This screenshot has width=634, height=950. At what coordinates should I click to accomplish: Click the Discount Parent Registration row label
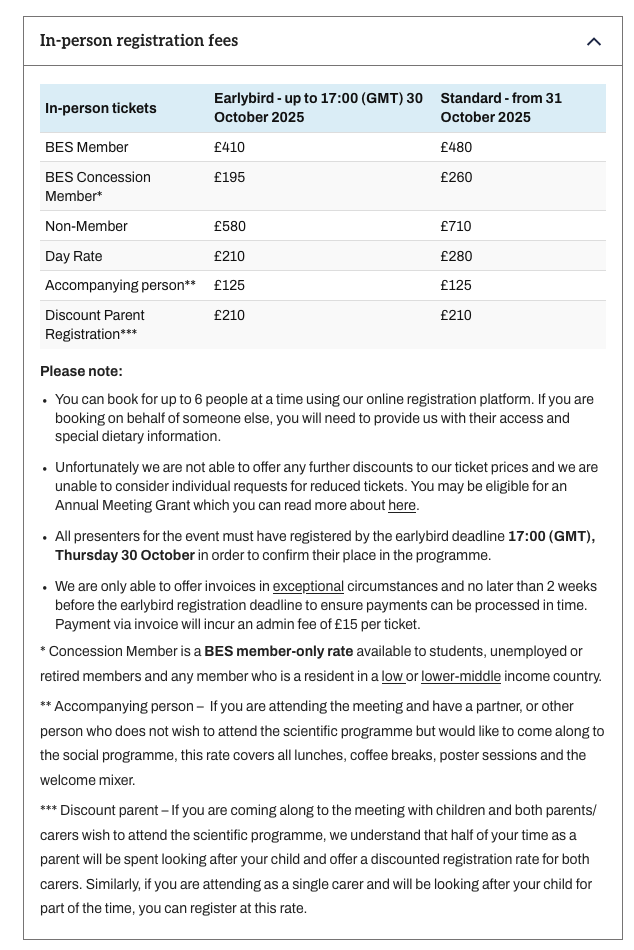click(x=94, y=324)
